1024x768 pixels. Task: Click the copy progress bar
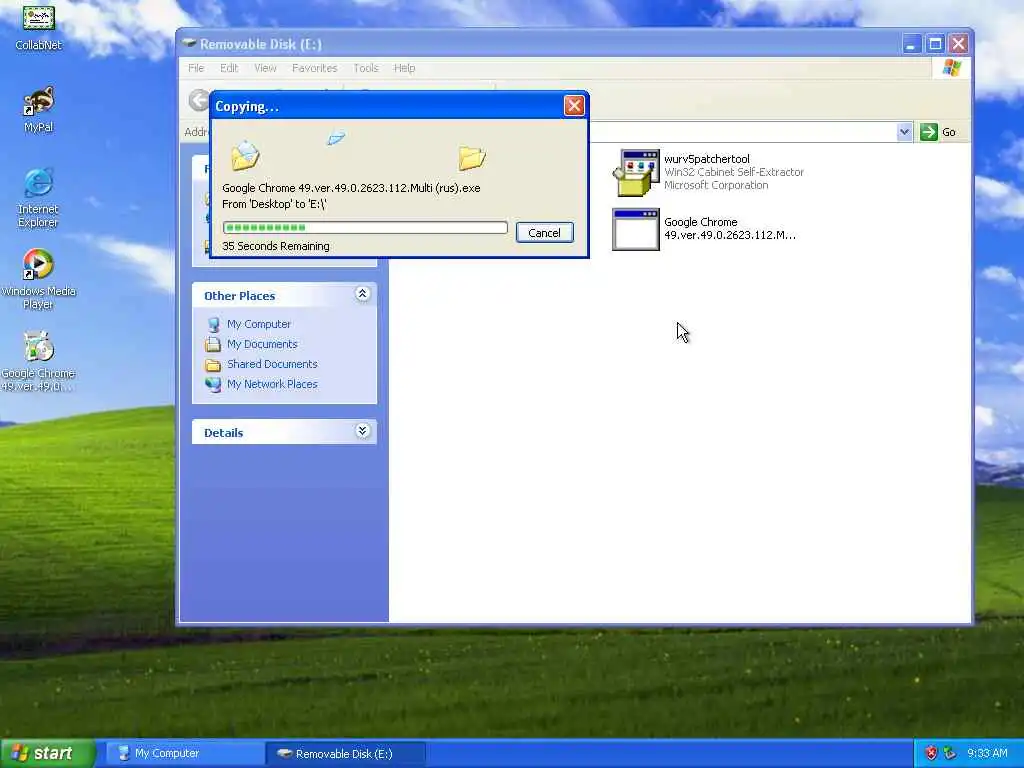[x=365, y=227]
